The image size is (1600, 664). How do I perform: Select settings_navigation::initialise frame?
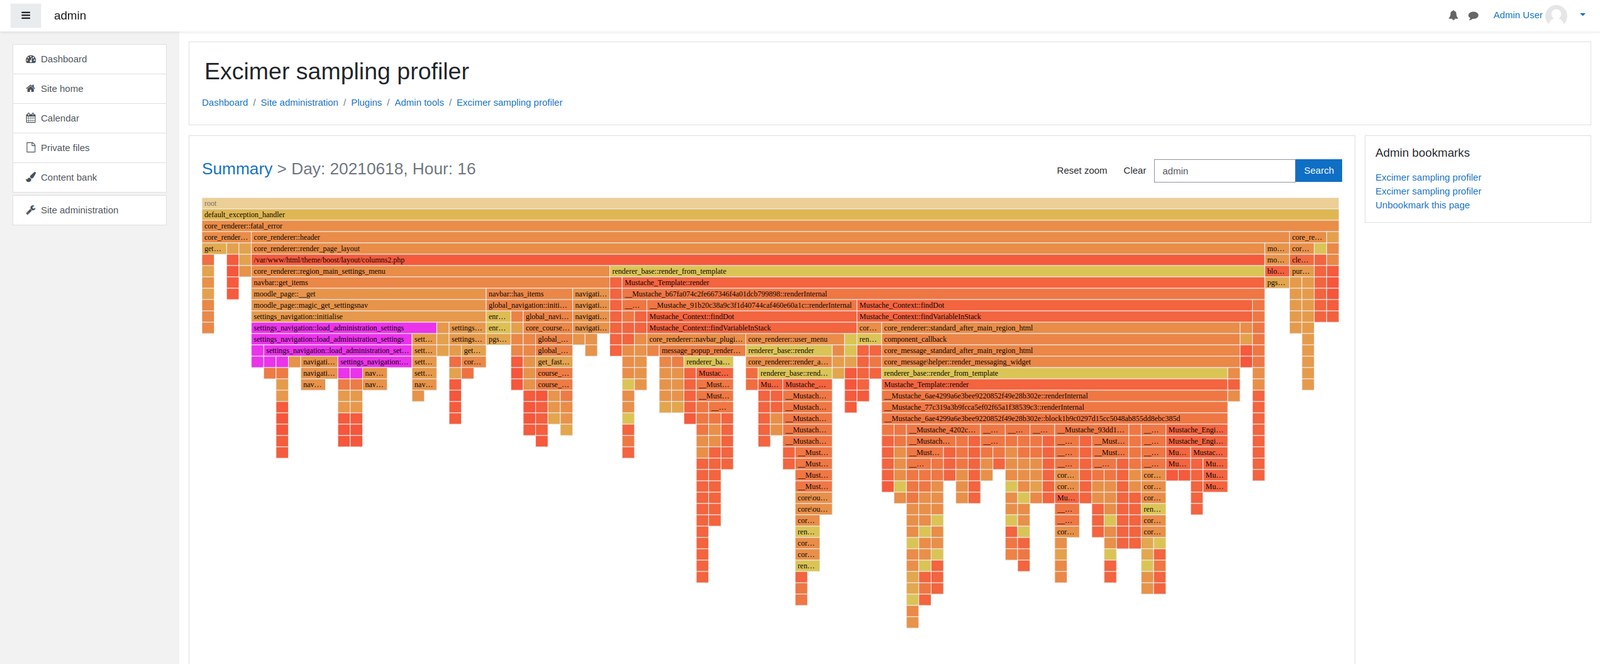[x=368, y=316]
